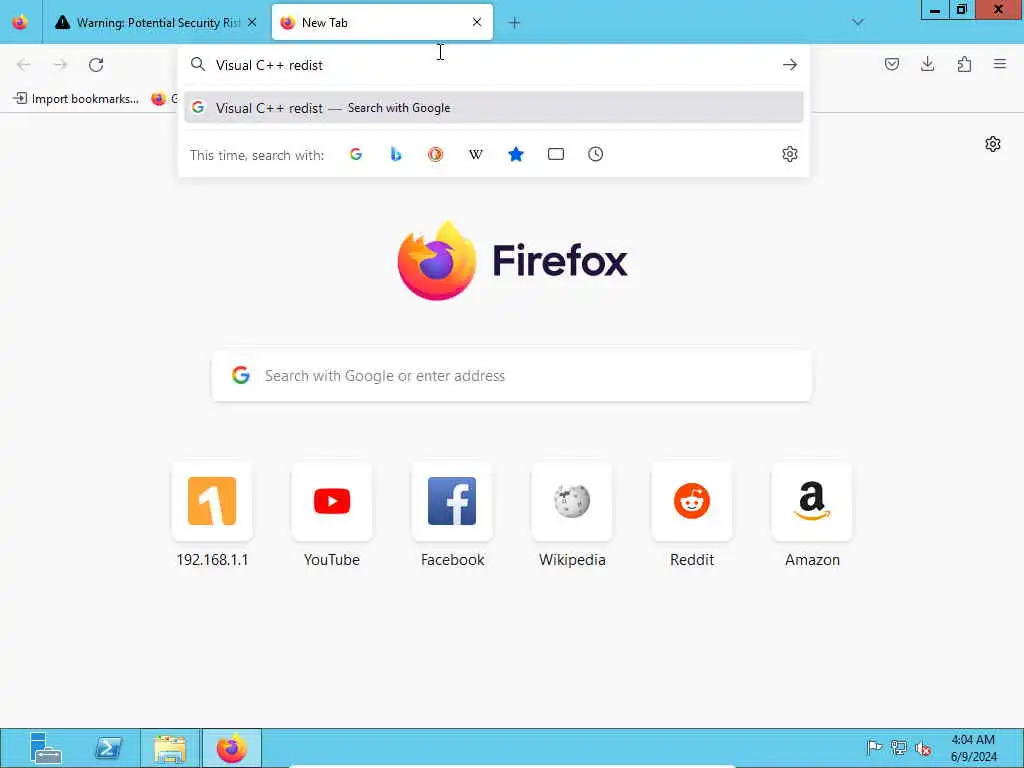Search this time with Google icon
Viewport: 1024px width, 768px height.
pyautogui.click(x=356, y=154)
